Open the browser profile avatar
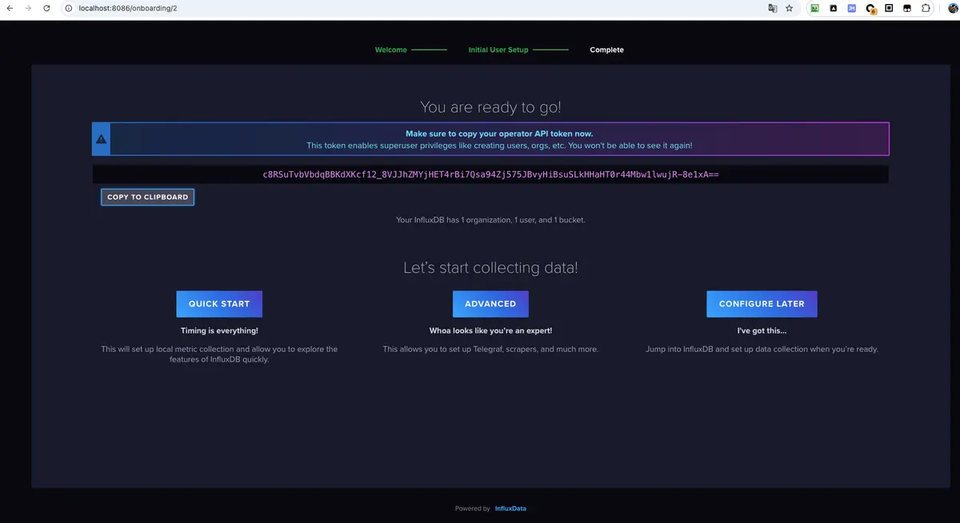Viewport: 960px width, 523px height. pyautogui.click(x=953, y=8)
